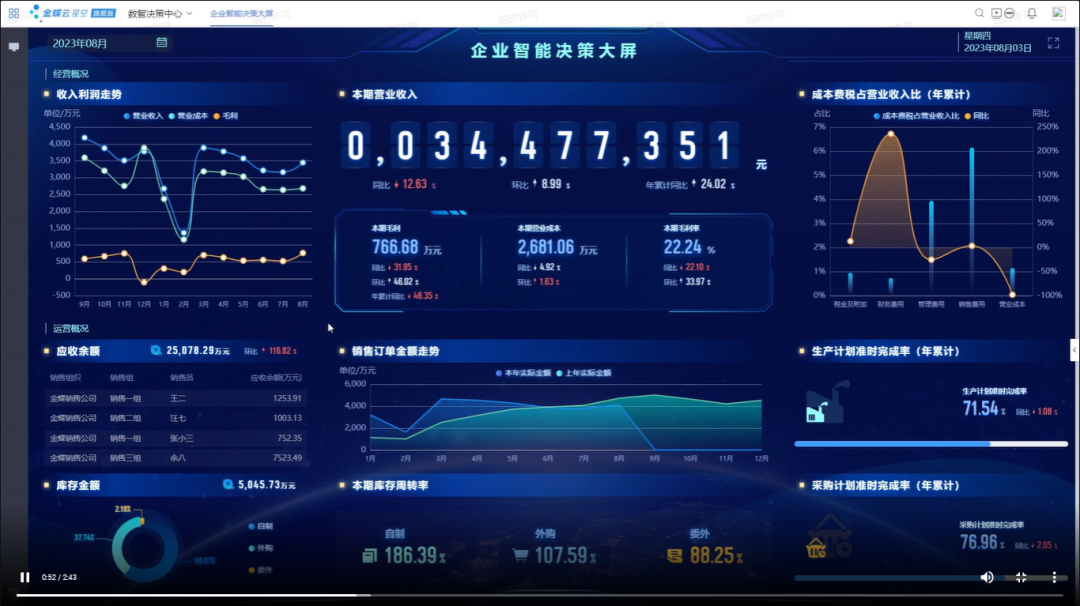Seek using the video progress bar
The width and height of the screenshot is (1080, 606).
click(x=540, y=595)
